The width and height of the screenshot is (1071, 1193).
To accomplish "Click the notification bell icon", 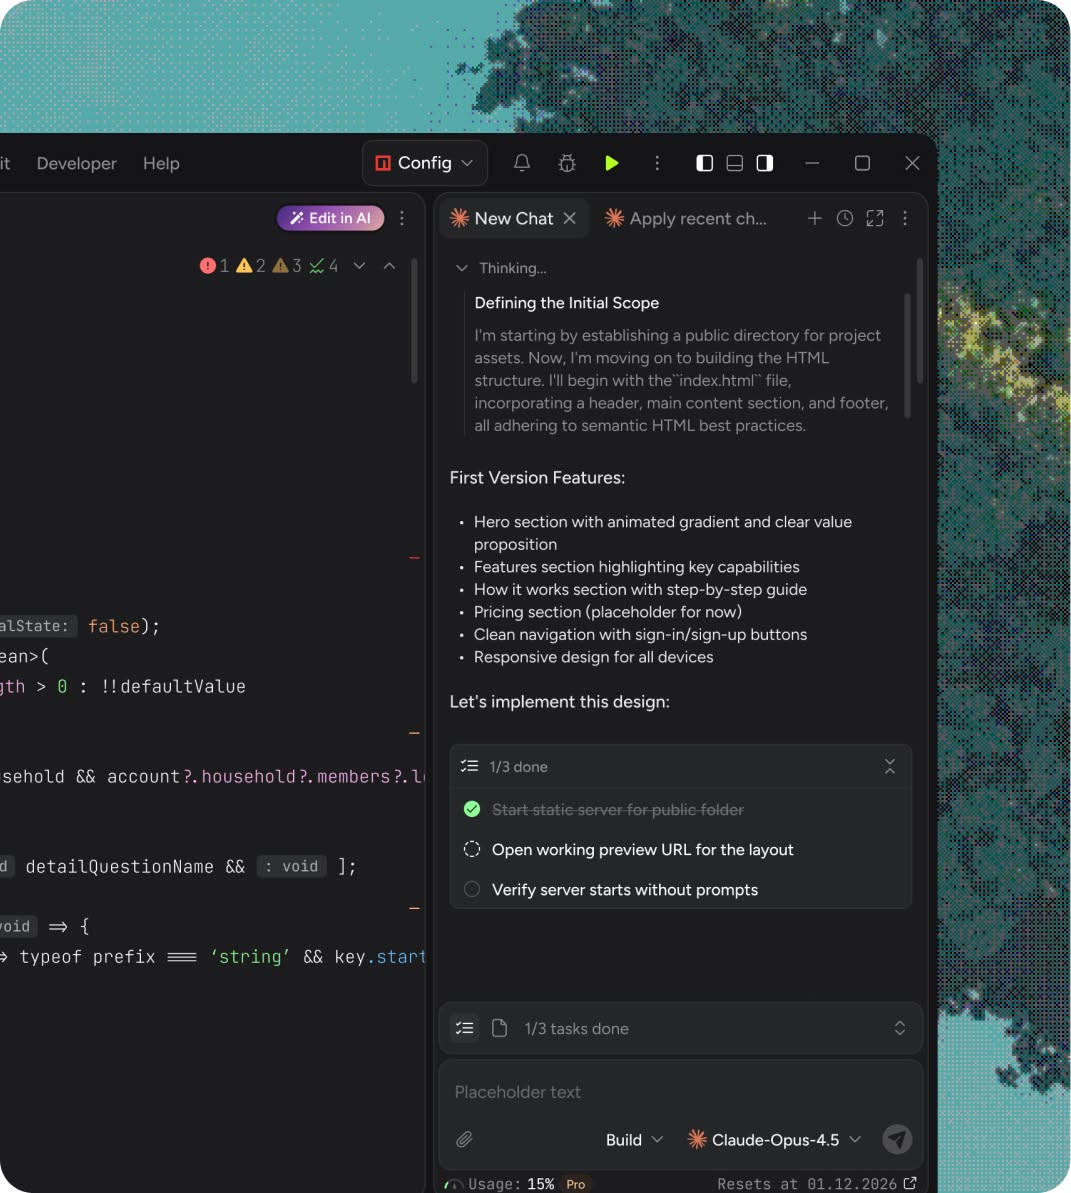I will [x=521, y=163].
